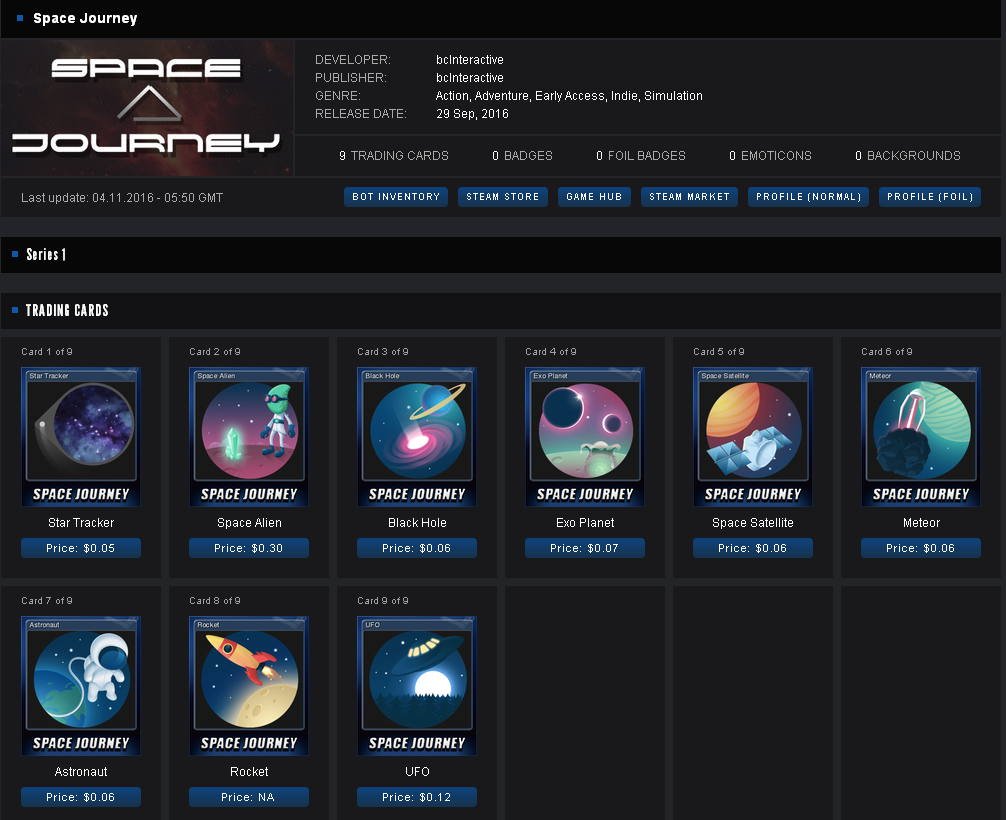The height and width of the screenshot is (820, 1006).
Task: Click Rocket price NA button
Action: tap(249, 797)
